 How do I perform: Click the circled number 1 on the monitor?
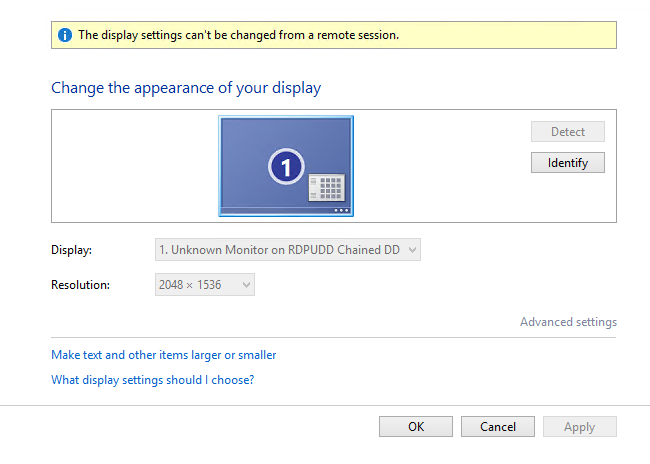pos(286,167)
